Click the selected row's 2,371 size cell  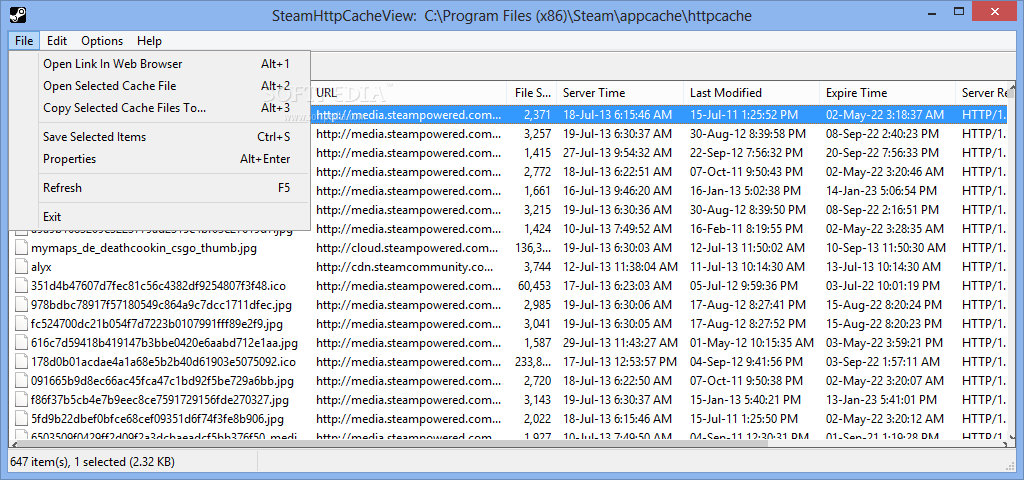537,115
